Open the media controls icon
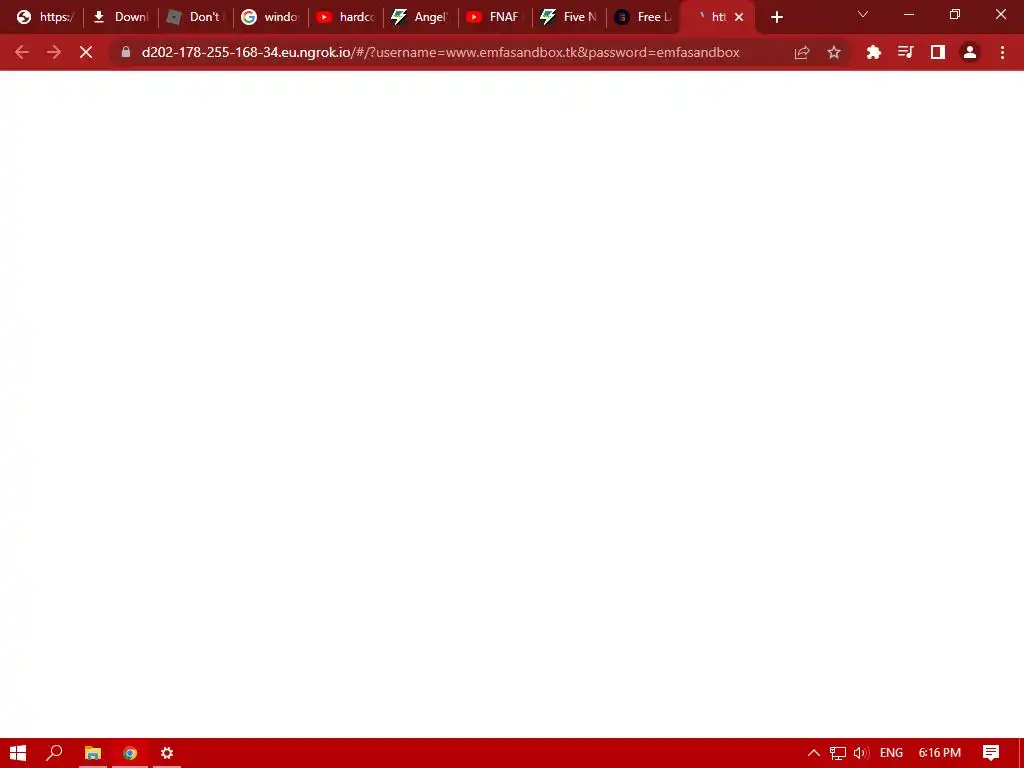 pos(905,52)
